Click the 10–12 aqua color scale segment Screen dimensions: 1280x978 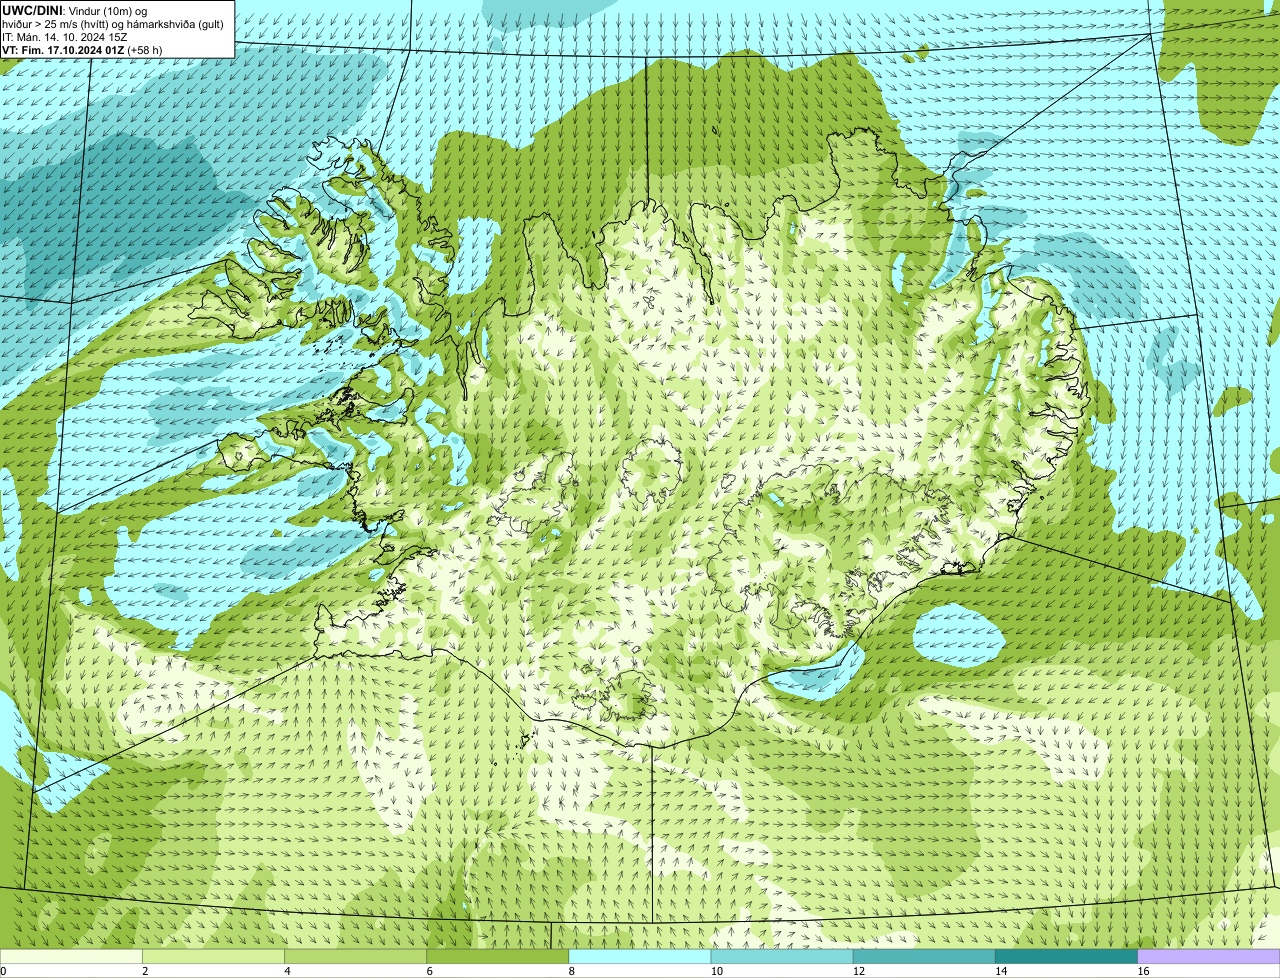click(782, 956)
